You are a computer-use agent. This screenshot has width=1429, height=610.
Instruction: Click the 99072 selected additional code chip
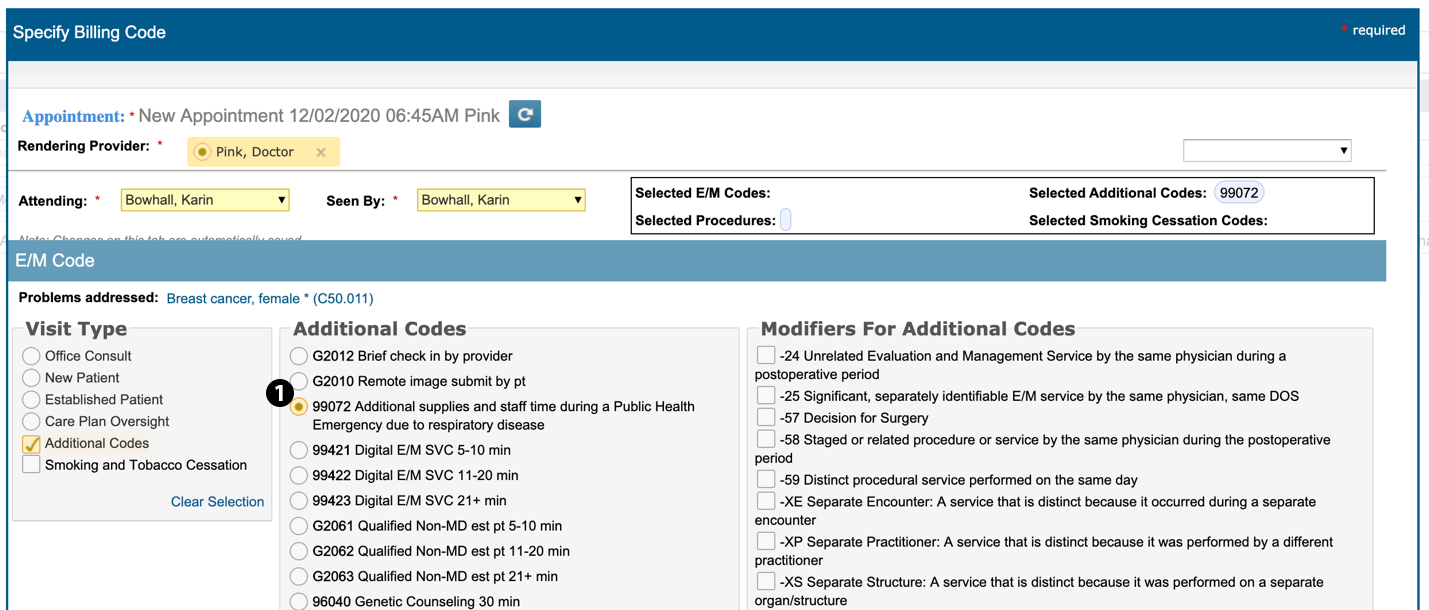coord(1239,193)
